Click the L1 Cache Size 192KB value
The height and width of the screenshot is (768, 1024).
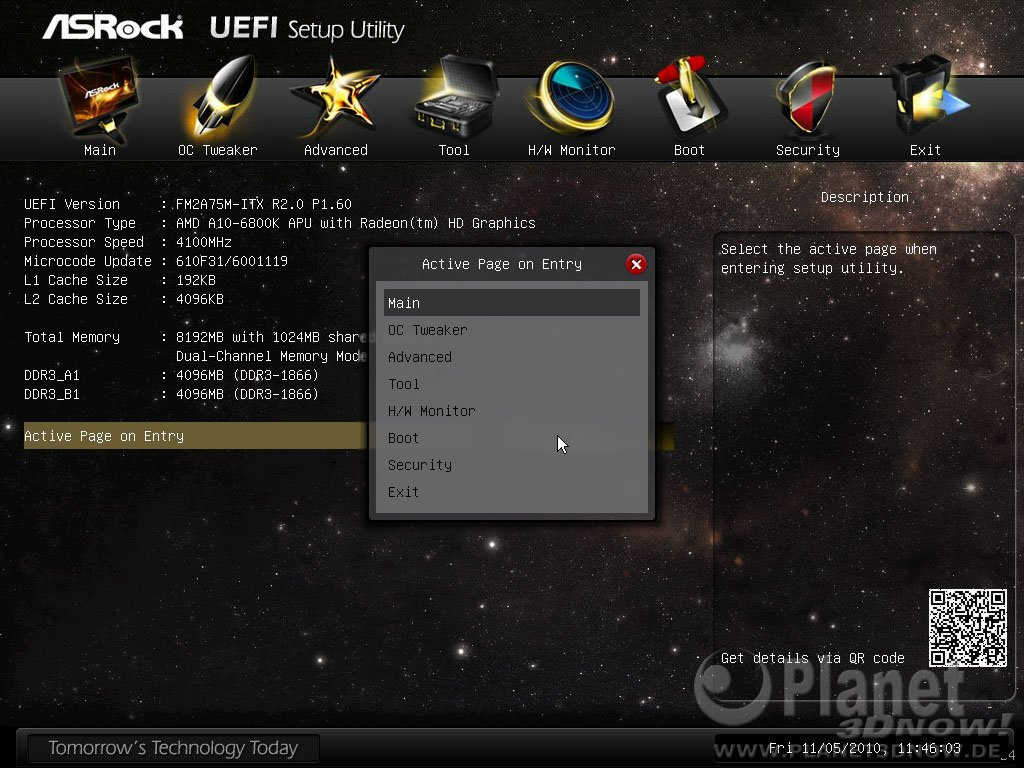(x=196, y=280)
